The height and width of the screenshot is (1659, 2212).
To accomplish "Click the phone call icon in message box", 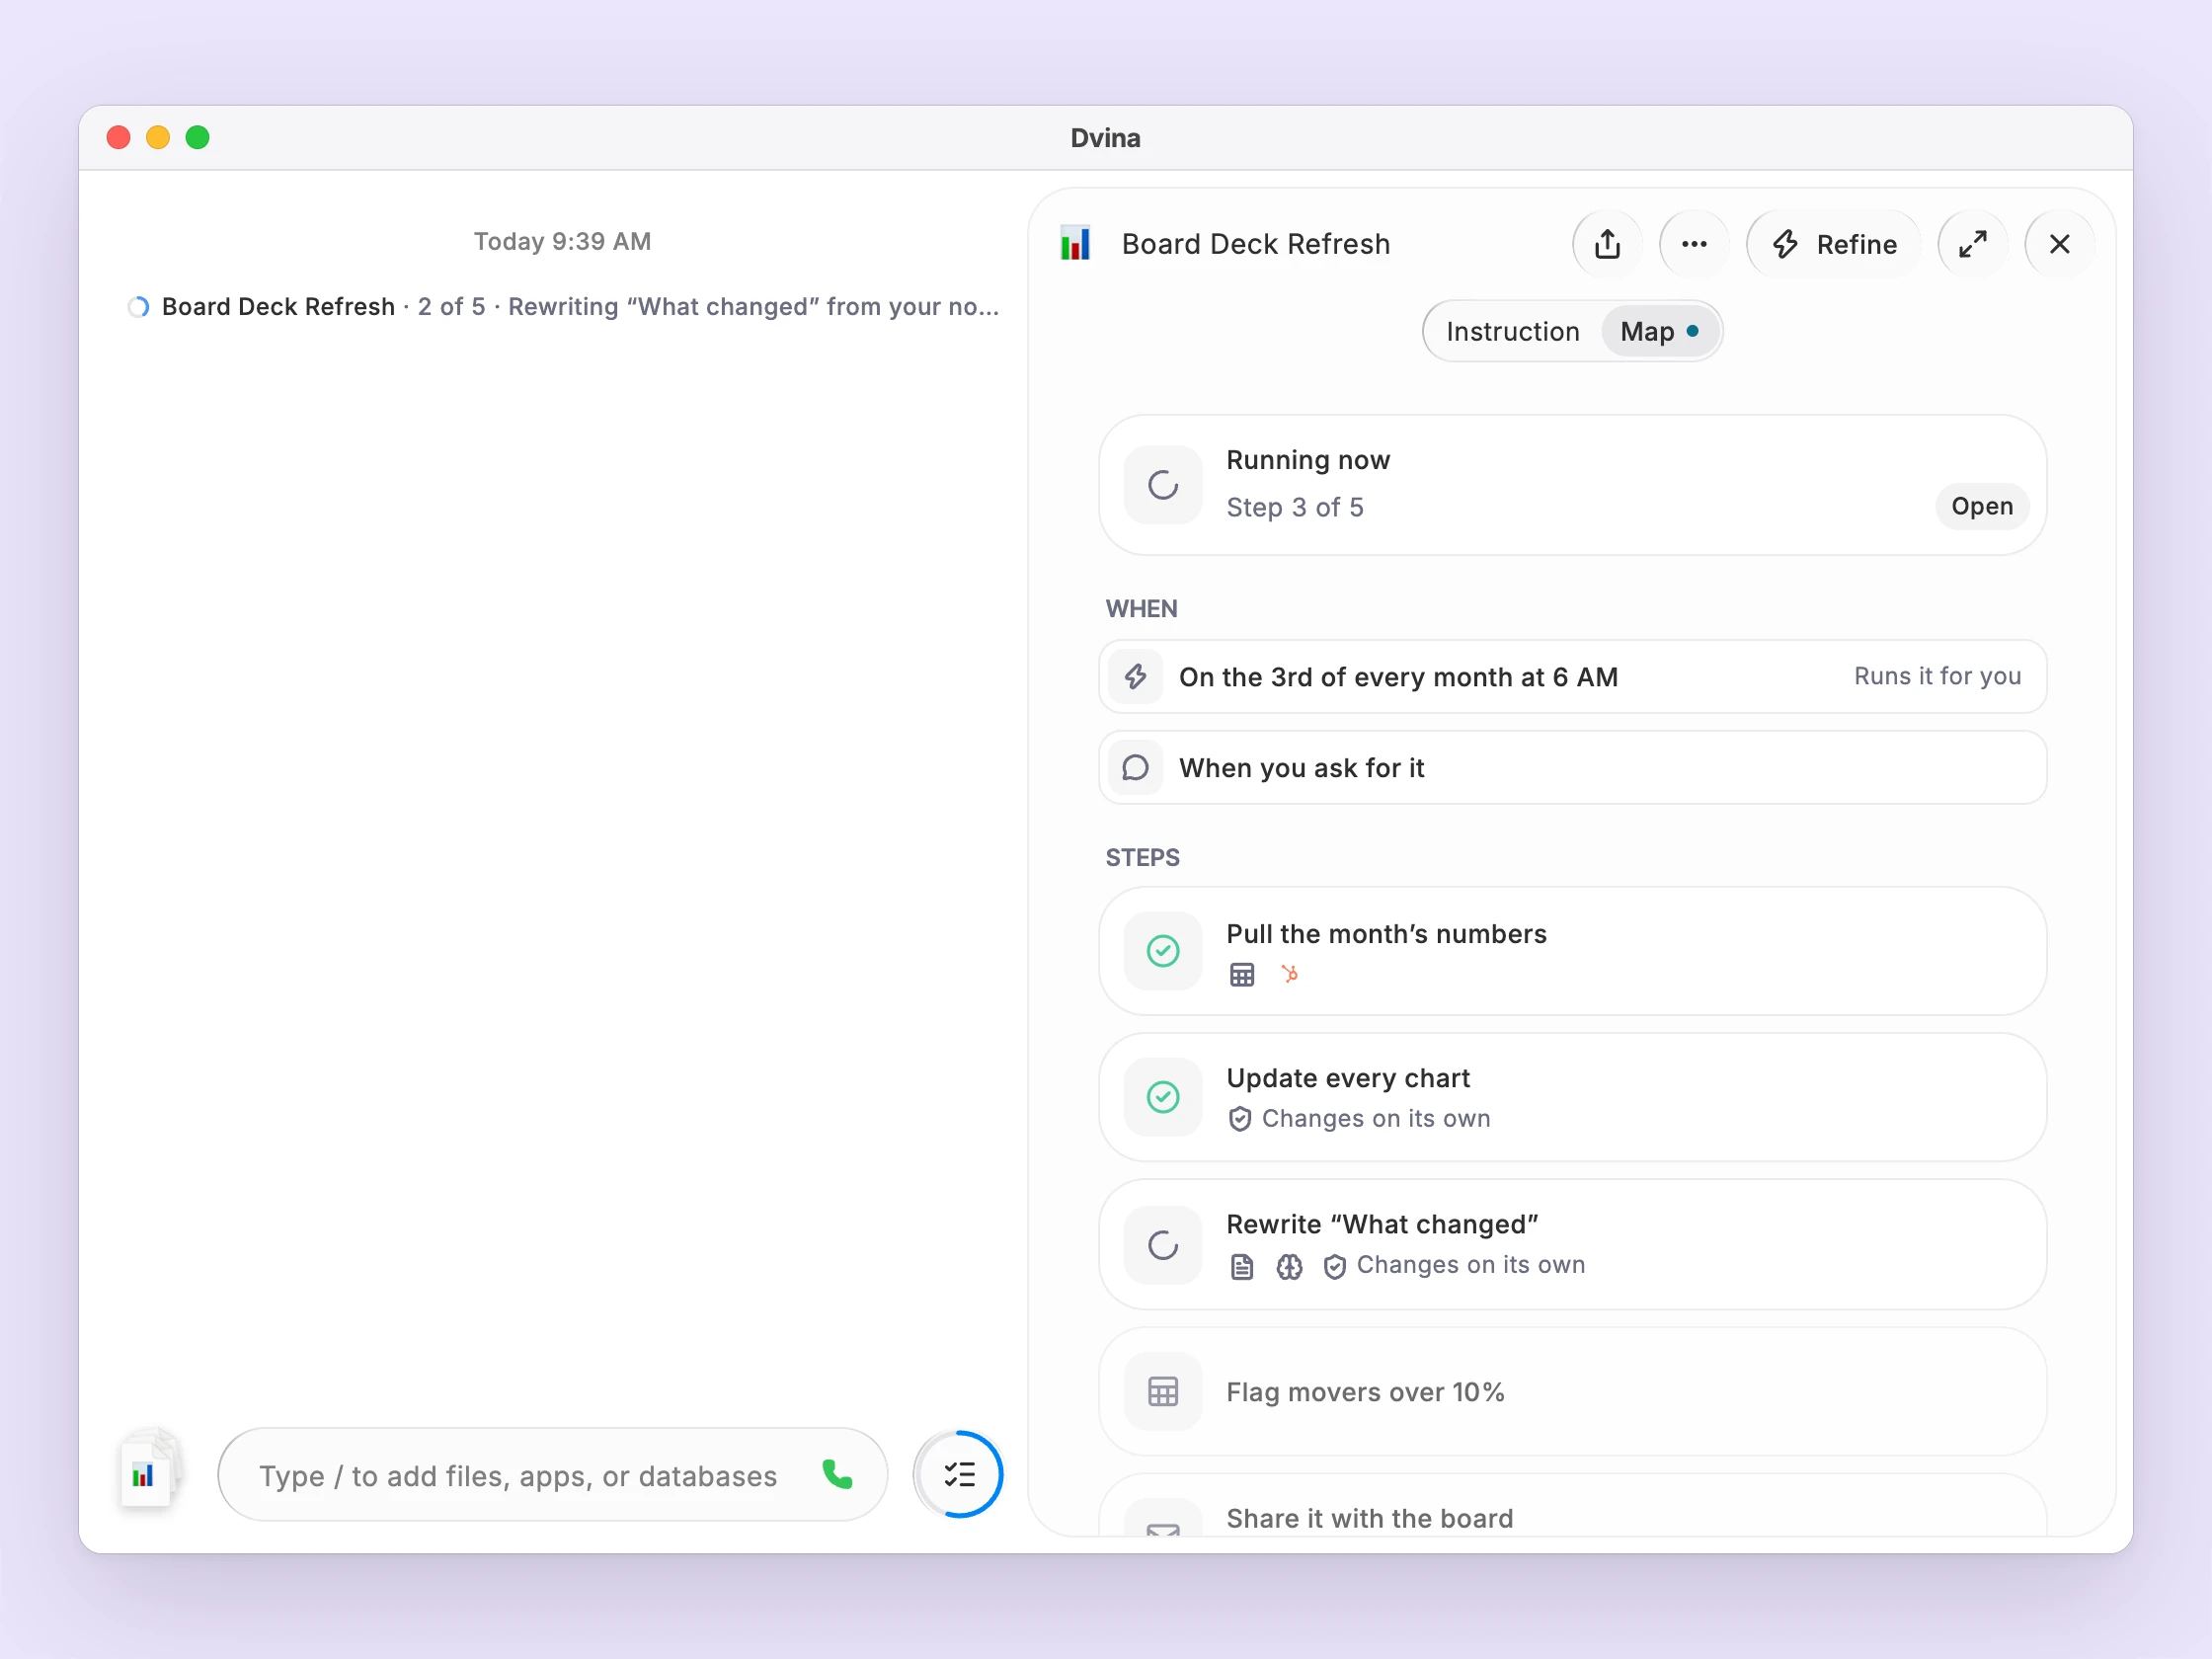I will point(837,1474).
